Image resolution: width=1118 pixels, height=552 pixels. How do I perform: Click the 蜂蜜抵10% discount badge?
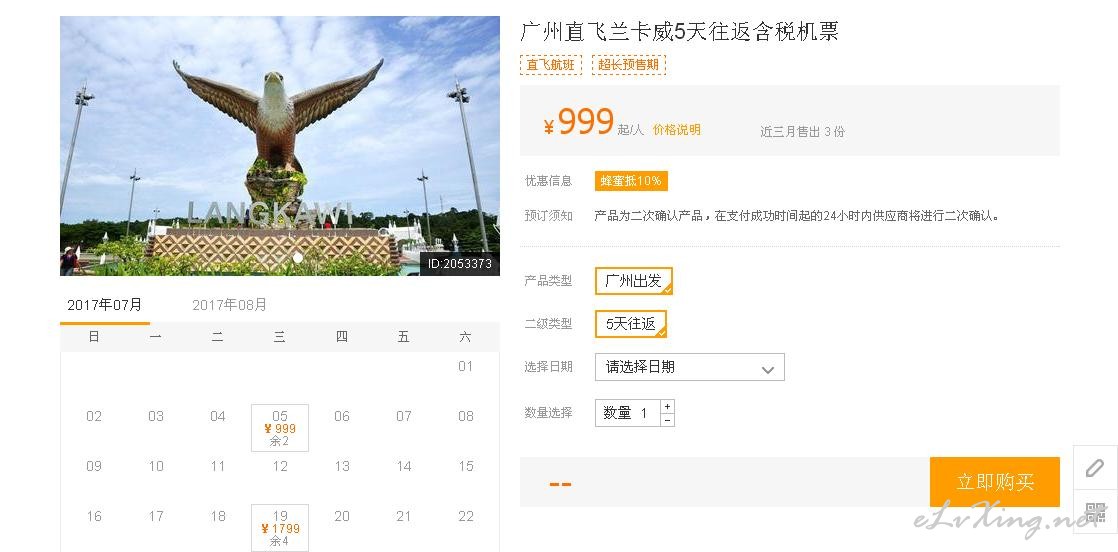(x=631, y=181)
